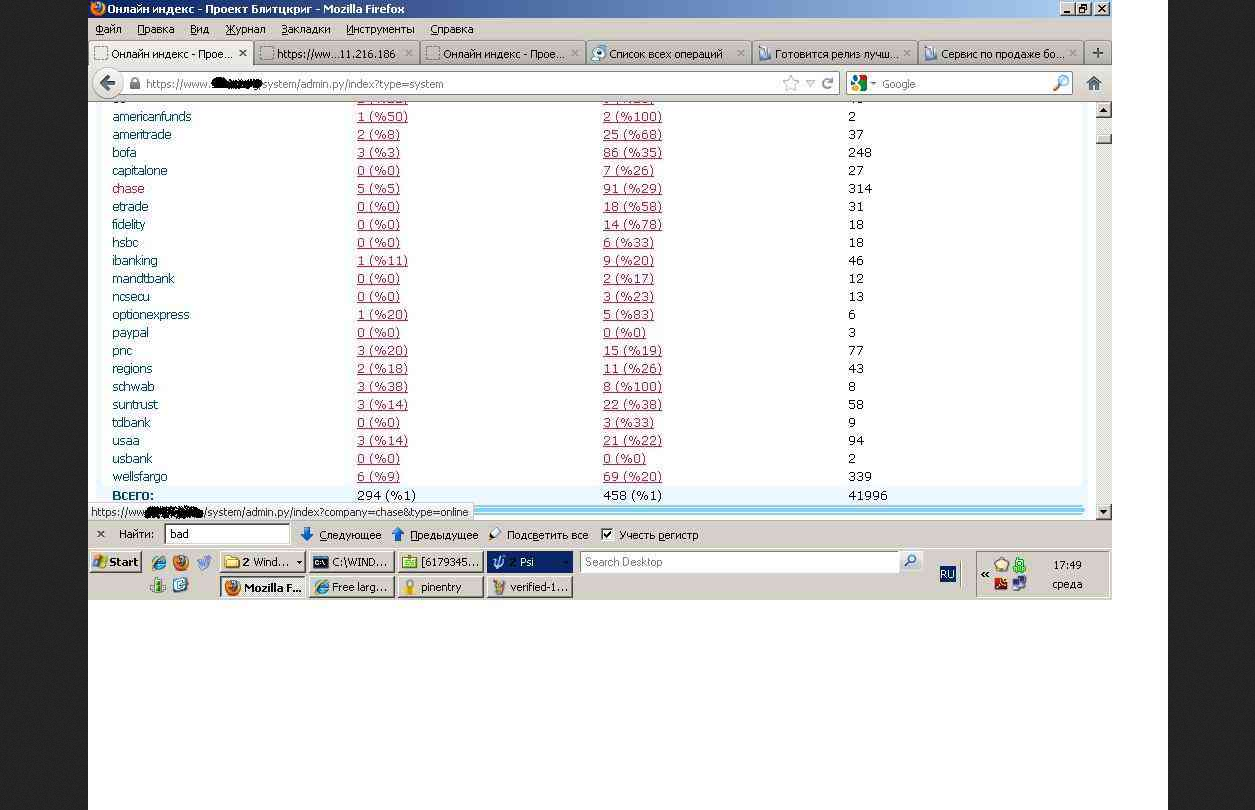The height and width of the screenshot is (810, 1255).
Task: Expand the 2 Wind... taskbar group dropdown
Action: point(298,562)
